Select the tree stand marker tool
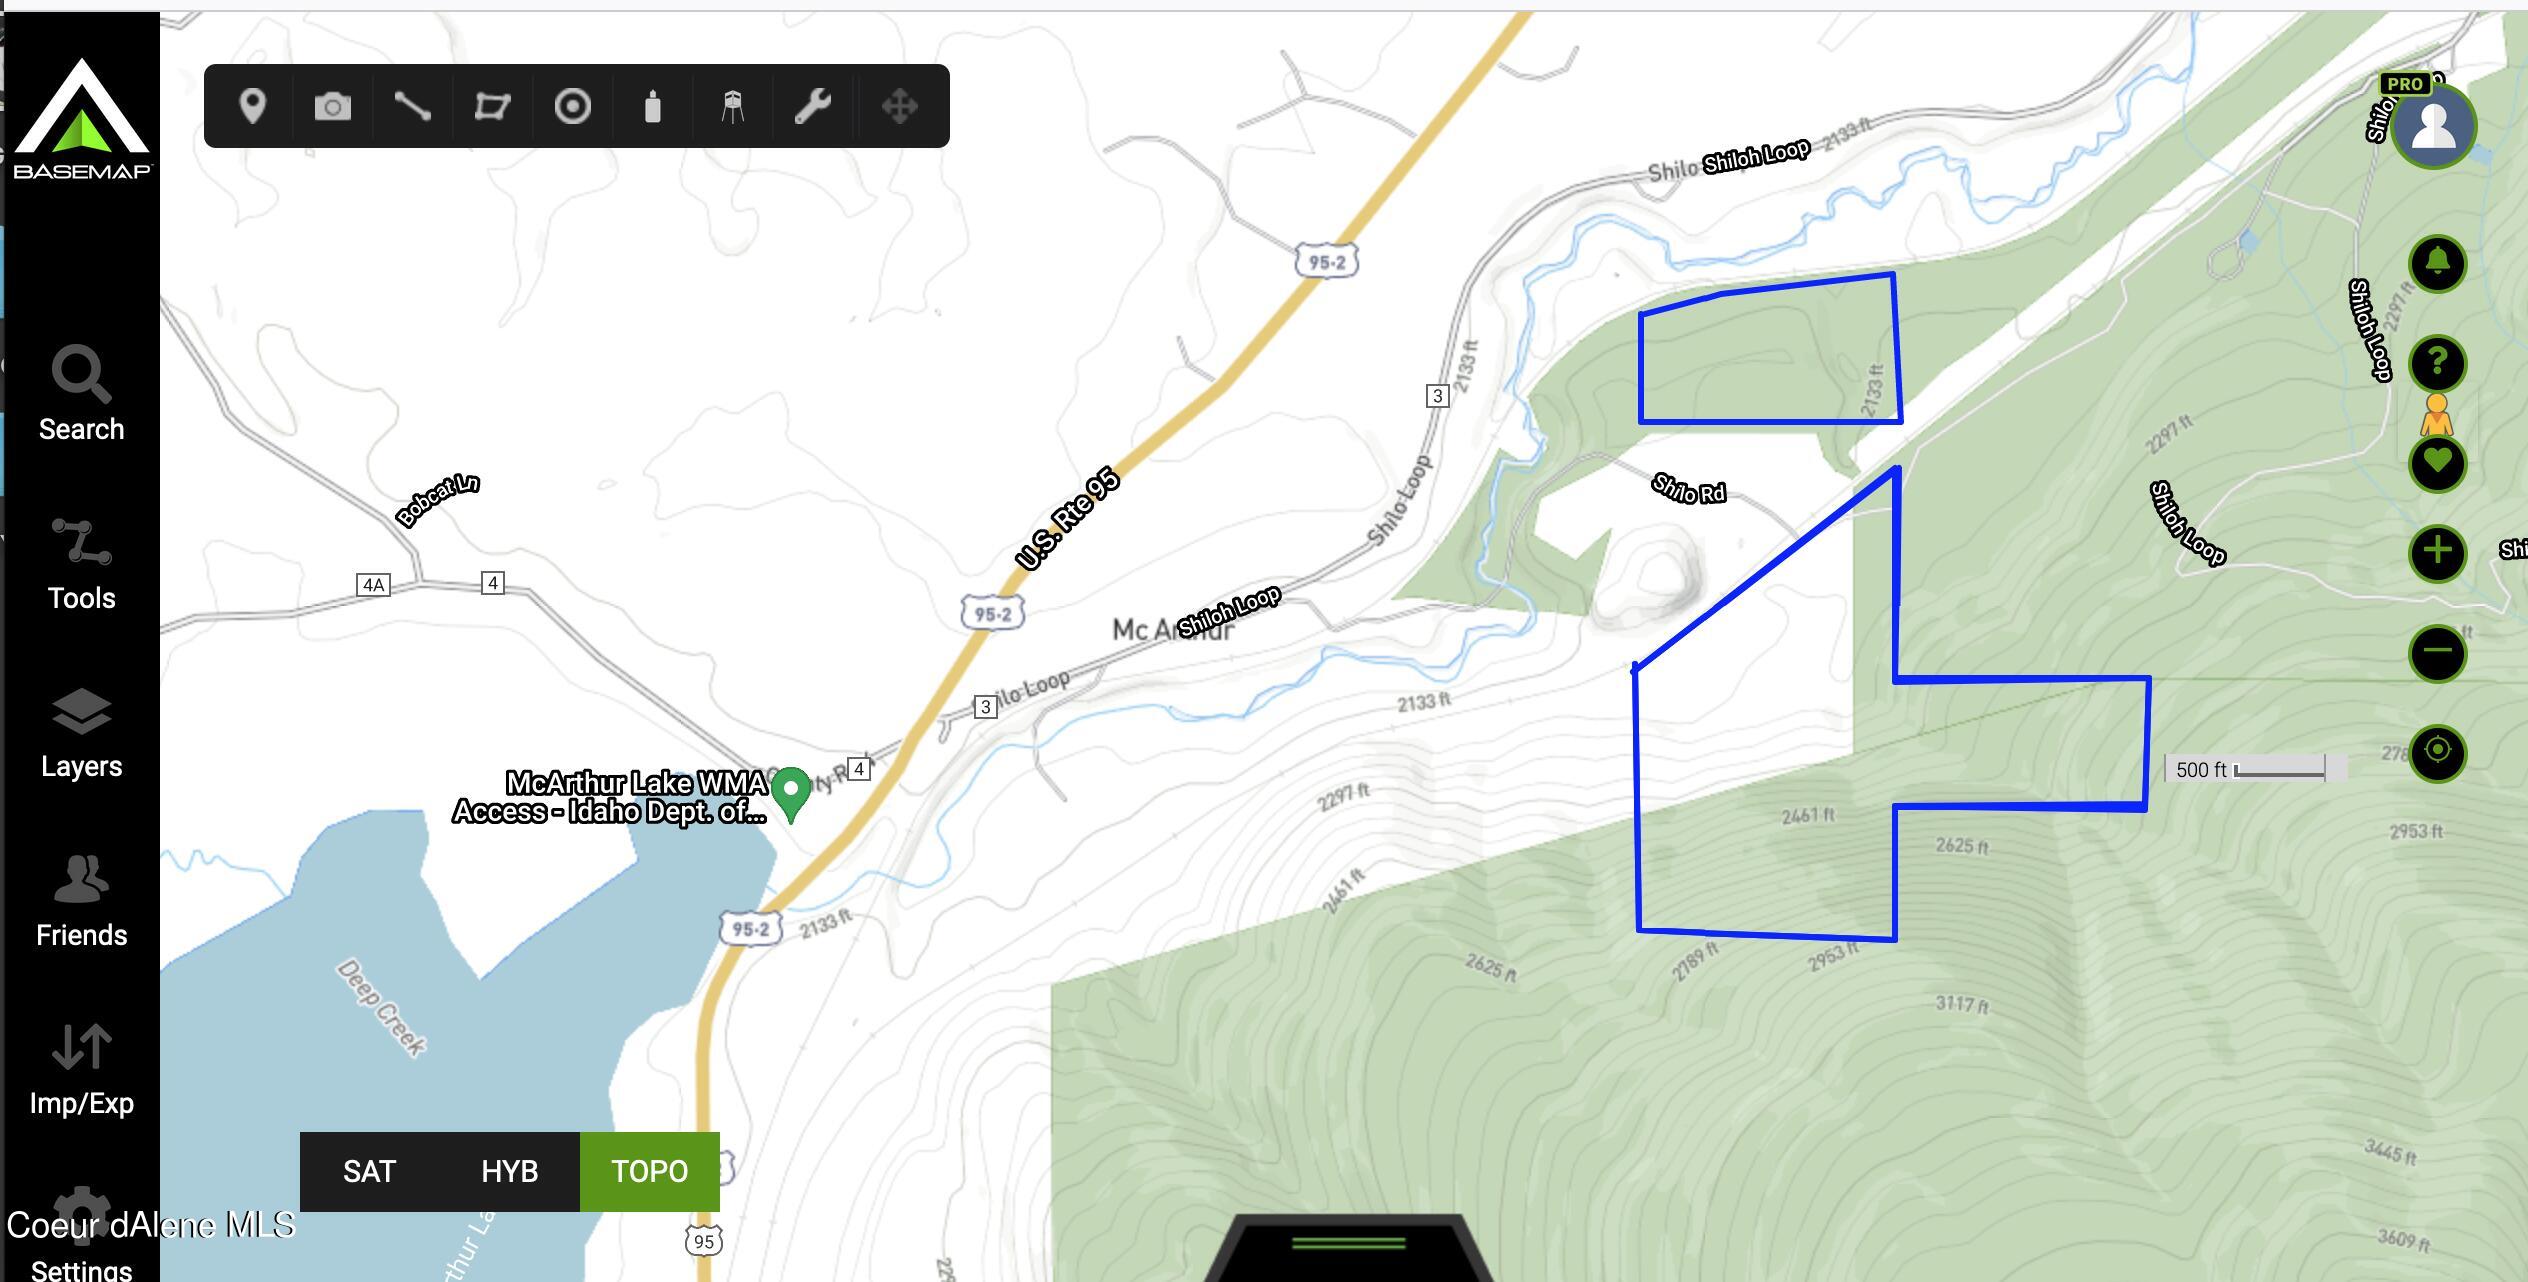 [x=733, y=106]
